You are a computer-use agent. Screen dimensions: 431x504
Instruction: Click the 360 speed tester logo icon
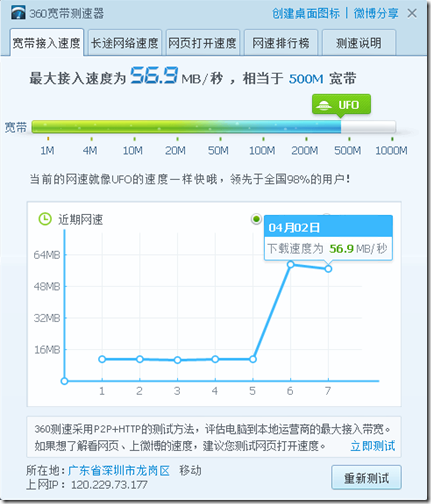coord(18,13)
